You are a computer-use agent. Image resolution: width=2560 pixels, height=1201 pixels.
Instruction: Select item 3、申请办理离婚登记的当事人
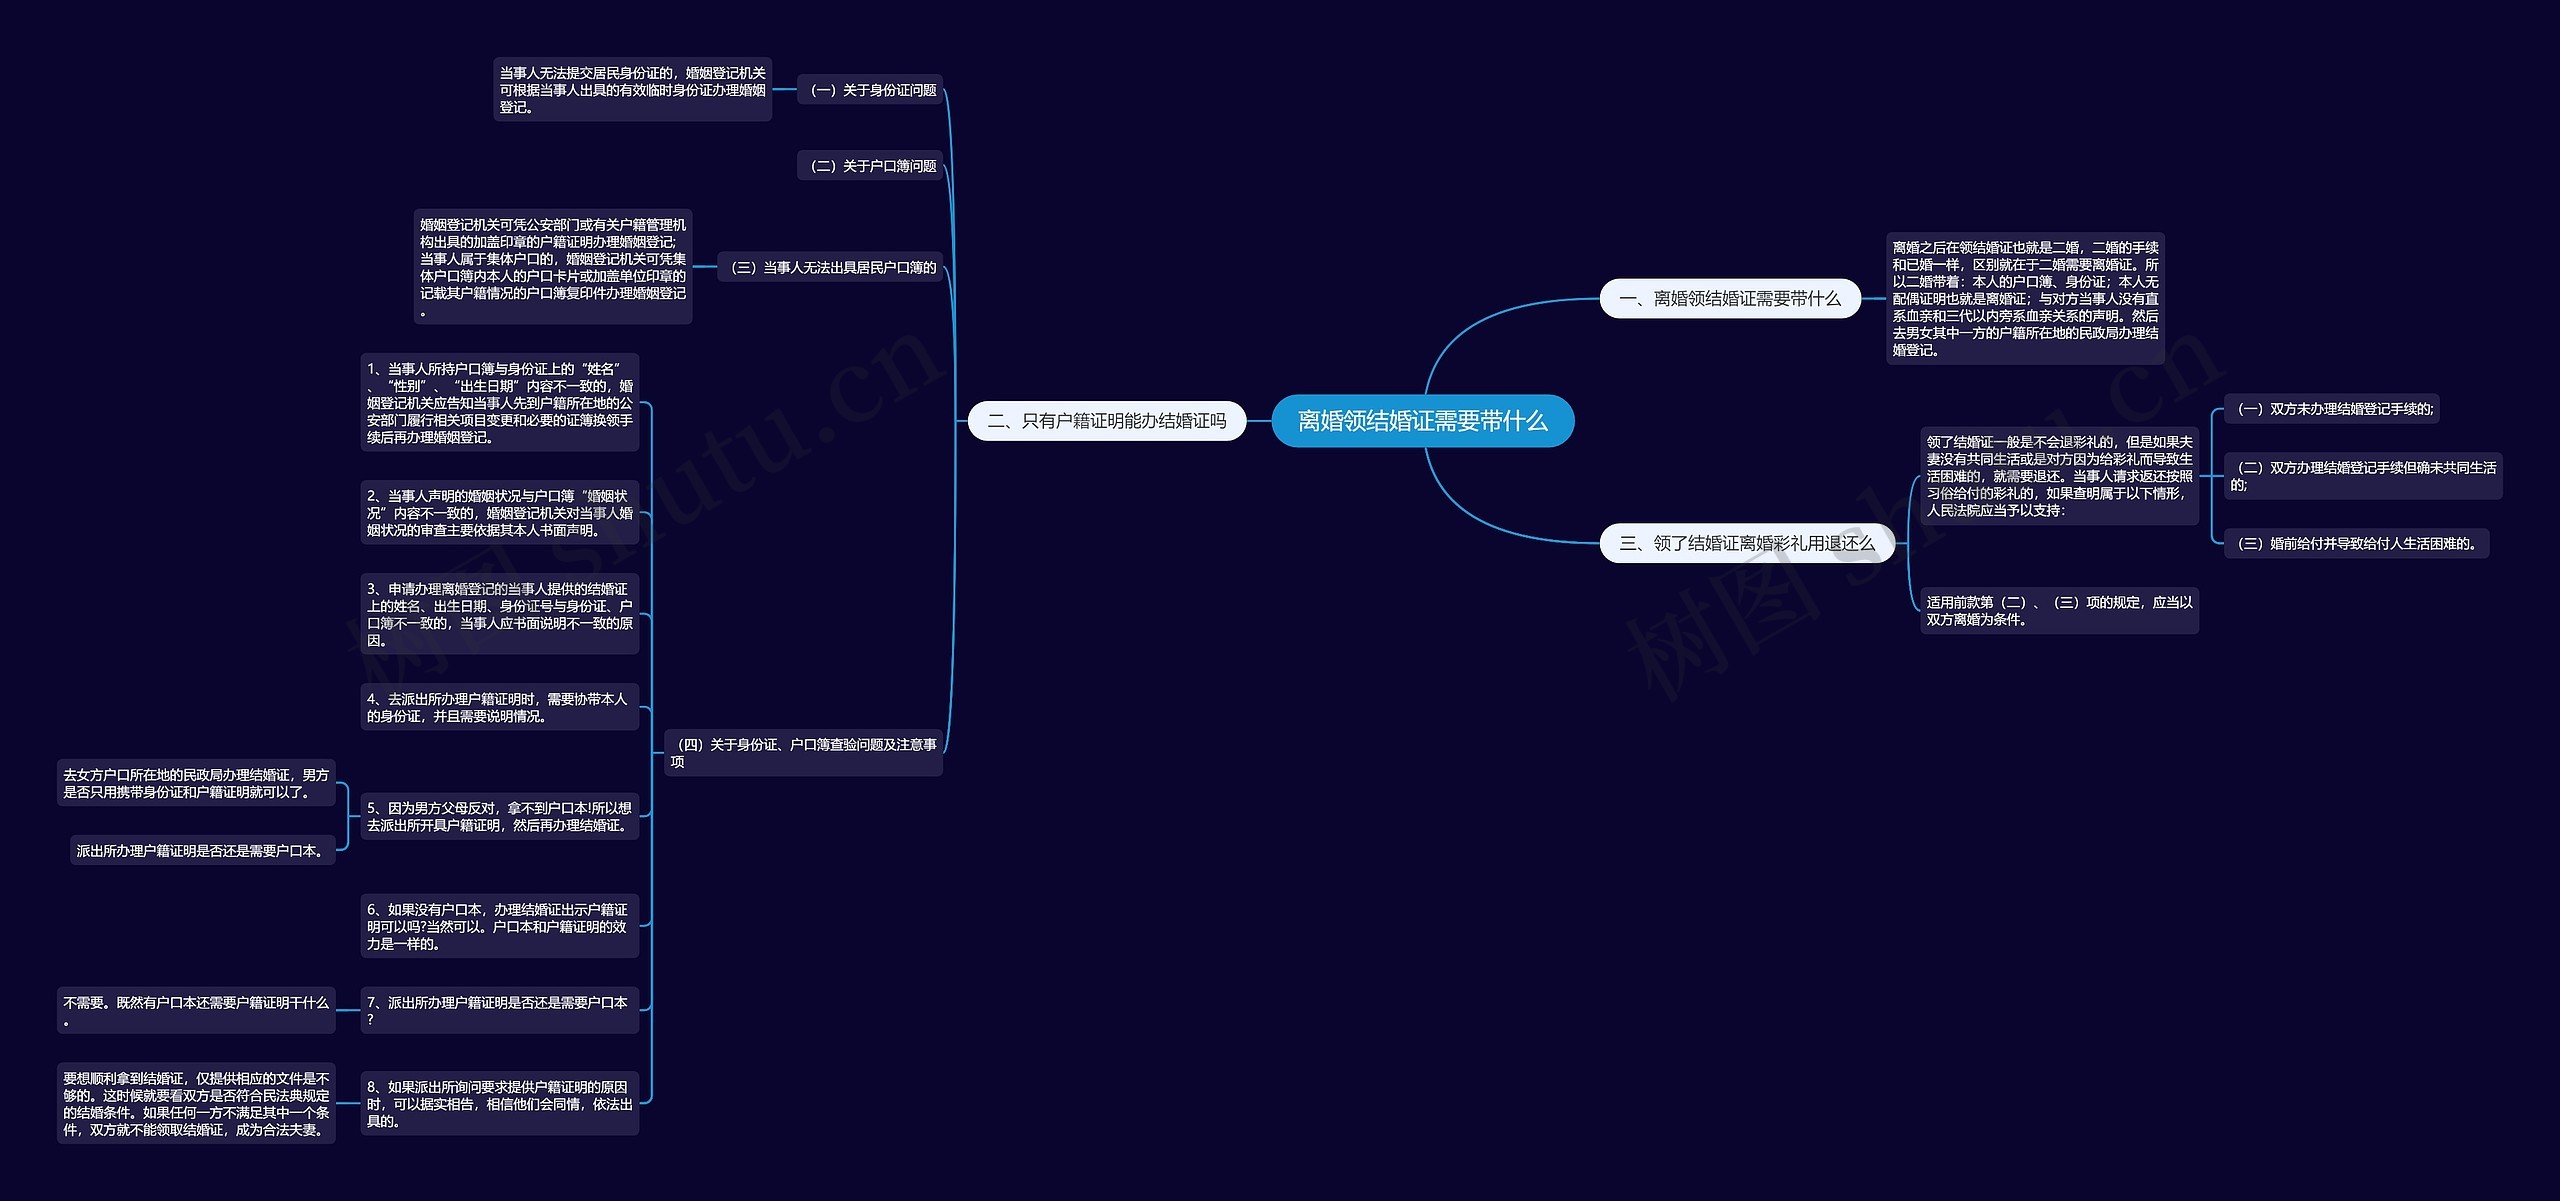tap(500, 614)
